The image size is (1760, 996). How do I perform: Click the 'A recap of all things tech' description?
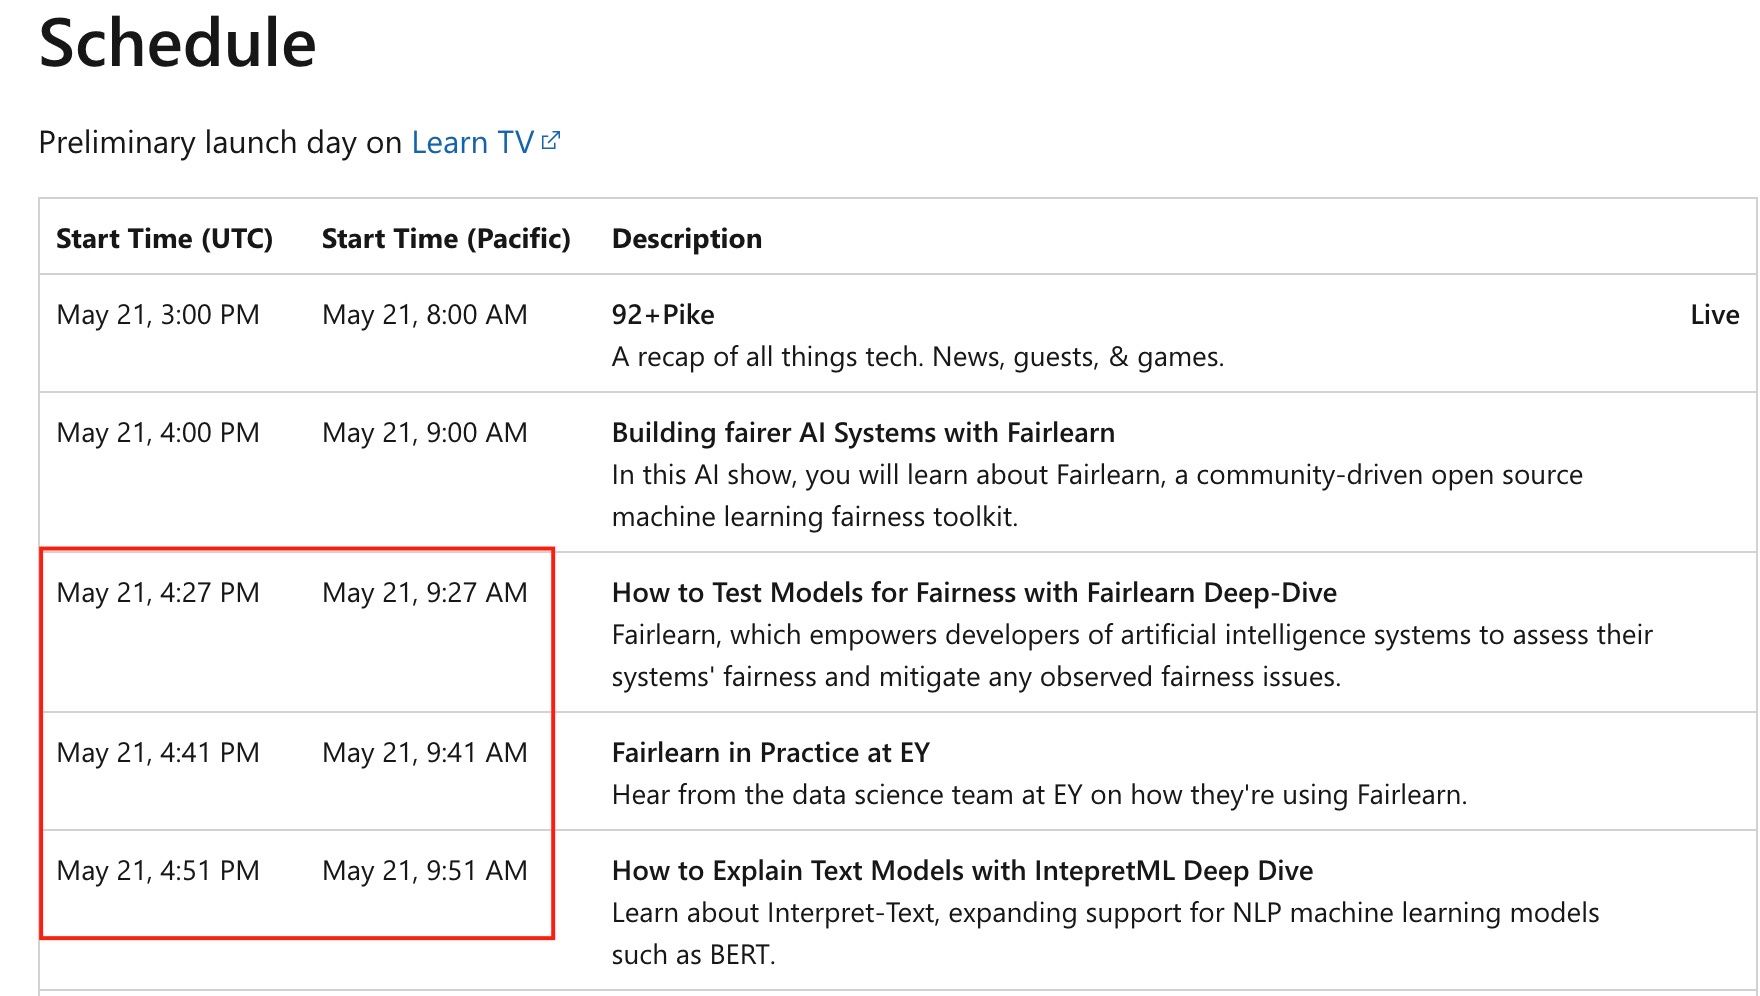917,357
